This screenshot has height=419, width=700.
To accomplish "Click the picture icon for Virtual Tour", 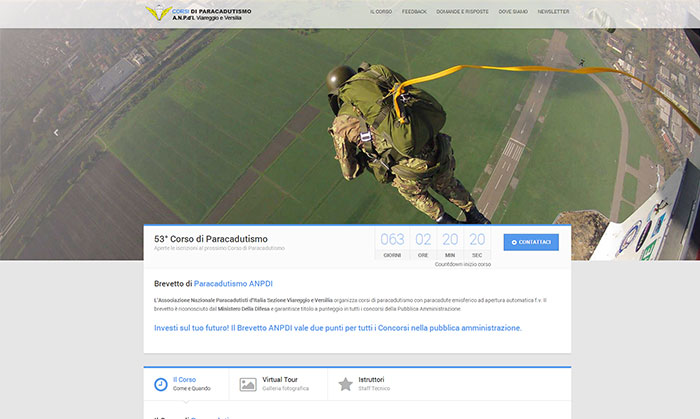I will [x=248, y=384].
